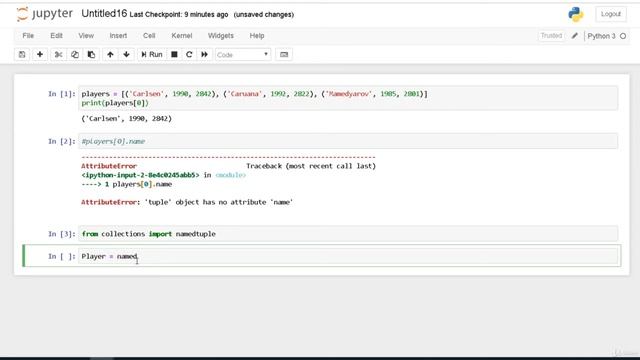Image resolution: width=640 pixels, height=360 pixels.
Task: Click the Python 3 kernel name
Action: [601, 36]
